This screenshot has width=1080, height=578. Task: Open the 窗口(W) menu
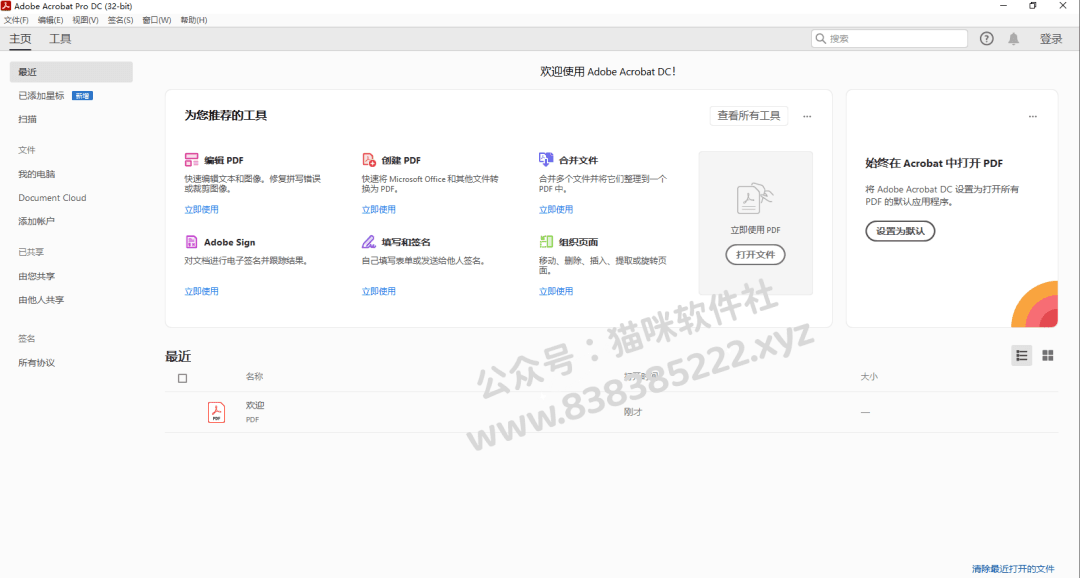click(x=156, y=20)
